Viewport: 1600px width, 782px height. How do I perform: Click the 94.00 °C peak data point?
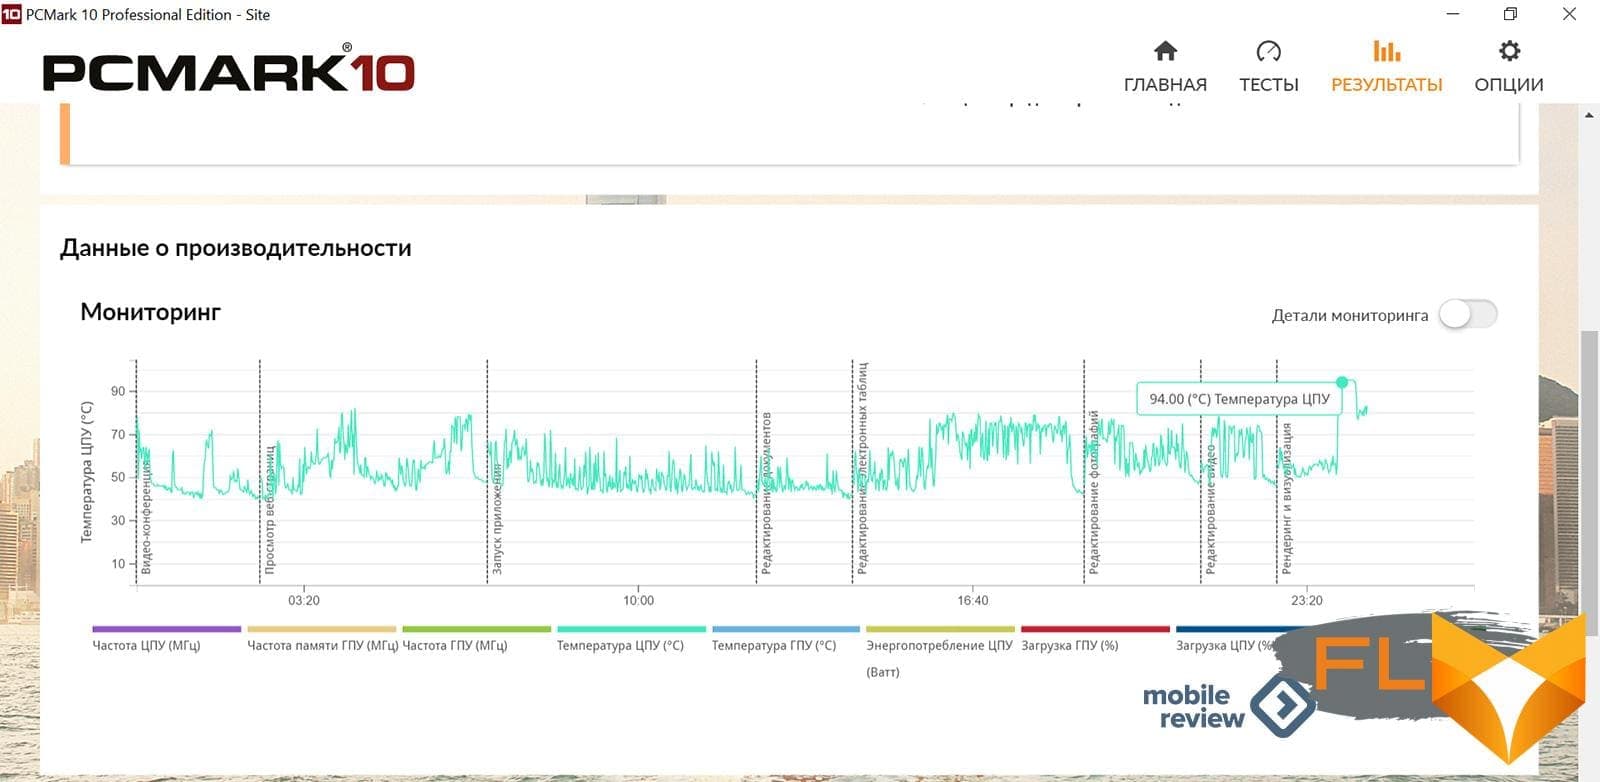tap(1342, 382)
